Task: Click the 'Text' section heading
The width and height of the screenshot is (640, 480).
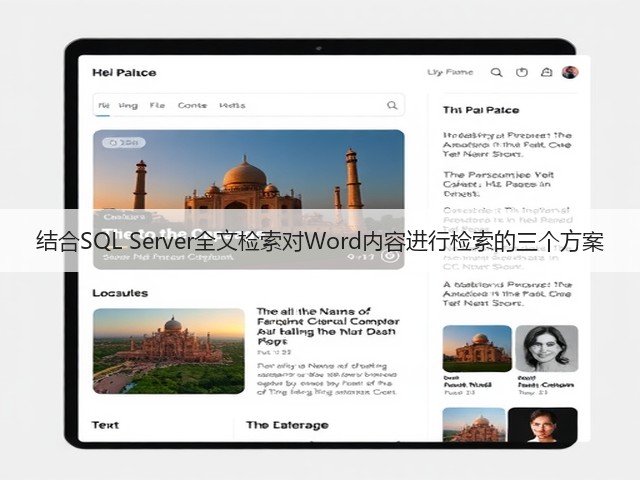Action: (105, 425)
